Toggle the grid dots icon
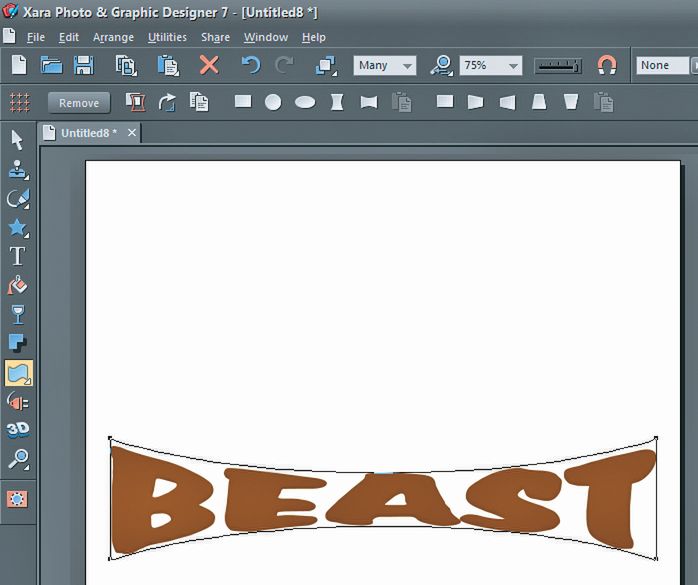This screenshot has height=585, width=698. (x=18, y=102)
